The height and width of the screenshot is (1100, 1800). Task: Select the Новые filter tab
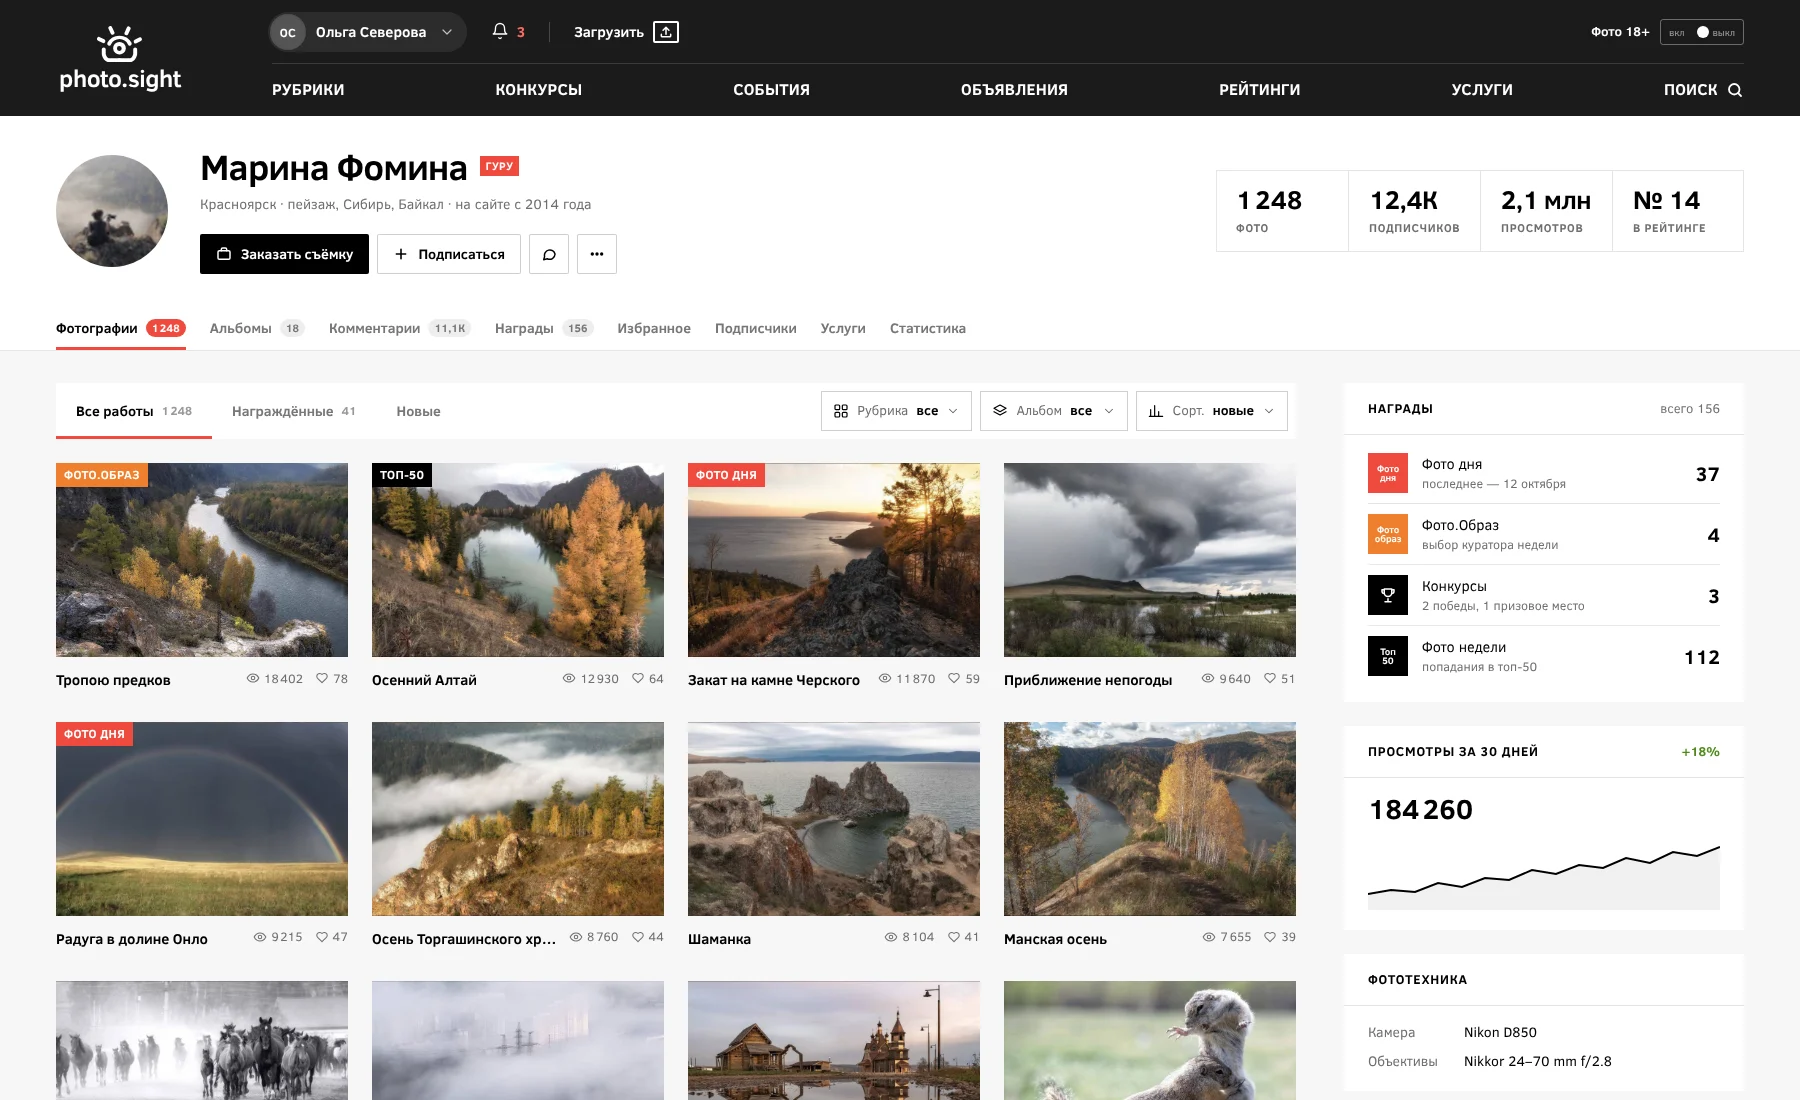[418, 411]
